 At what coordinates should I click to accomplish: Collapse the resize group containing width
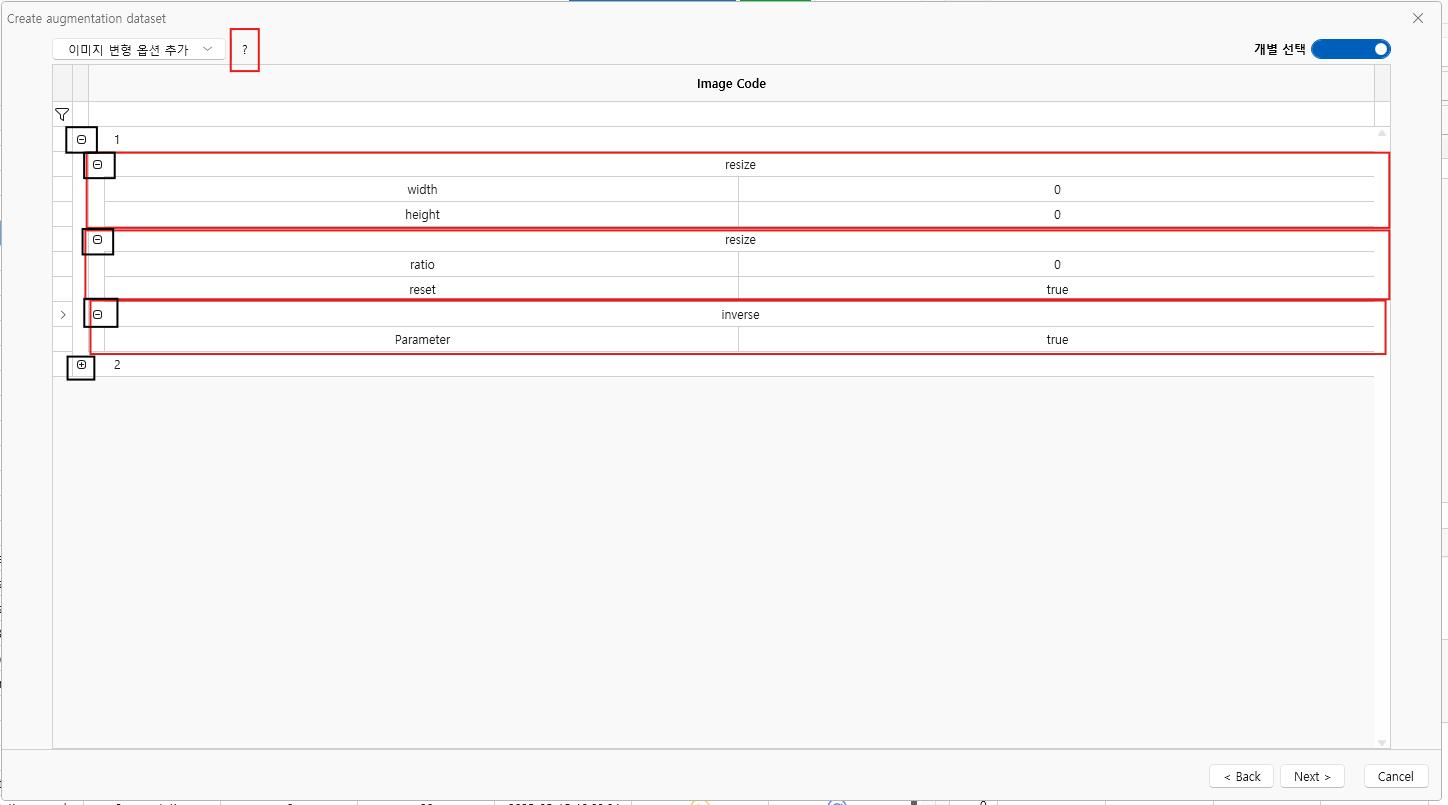tap(98, 165)
